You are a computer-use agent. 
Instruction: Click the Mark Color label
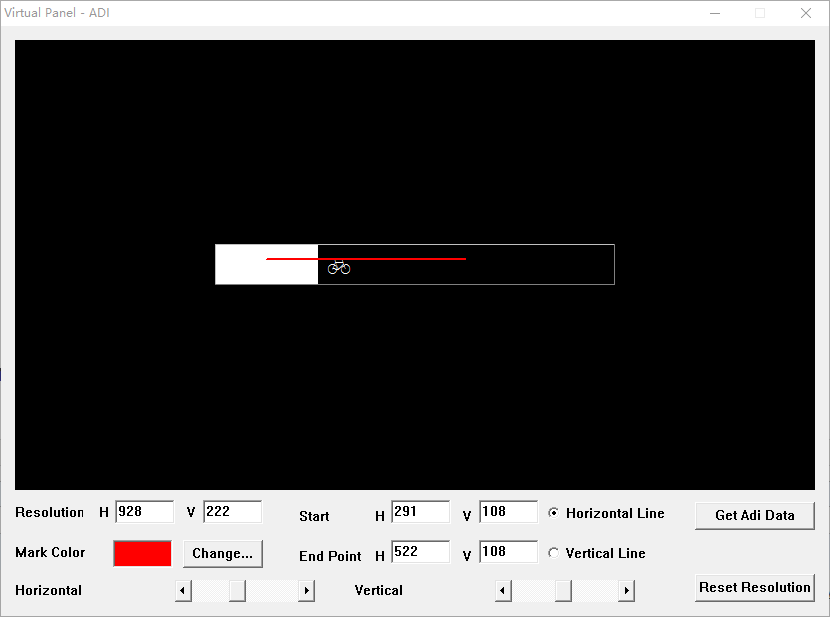point(50,552)
